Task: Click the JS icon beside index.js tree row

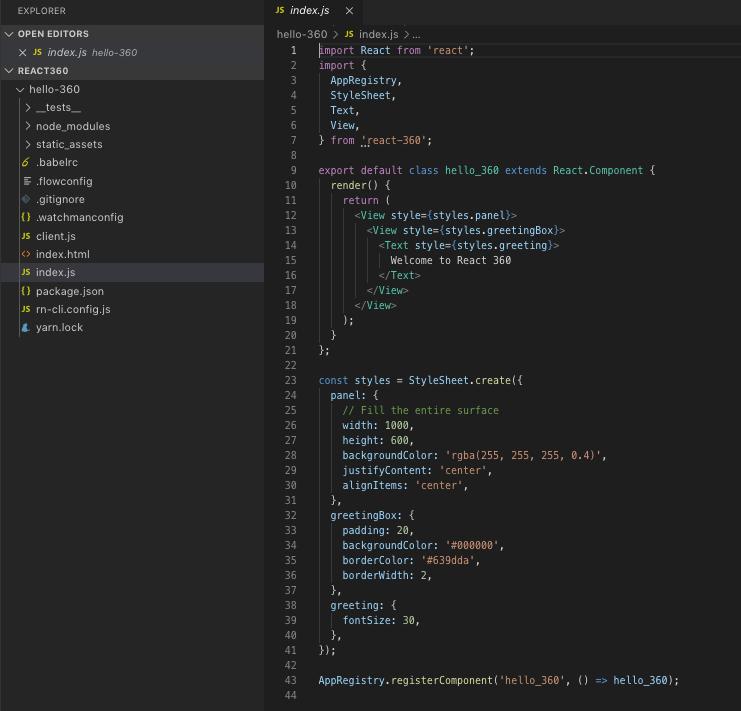Action: [x=26, y=273]
